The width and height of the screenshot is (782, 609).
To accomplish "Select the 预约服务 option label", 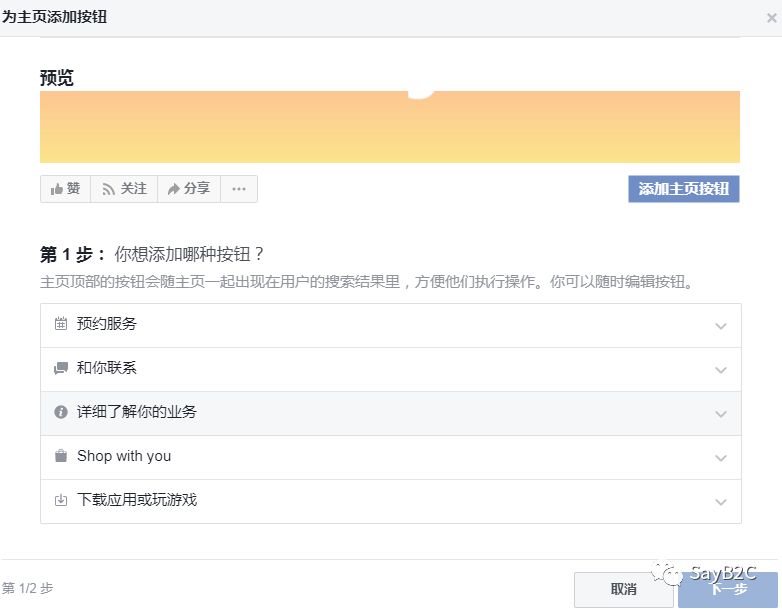I will [x=107, y=324].
